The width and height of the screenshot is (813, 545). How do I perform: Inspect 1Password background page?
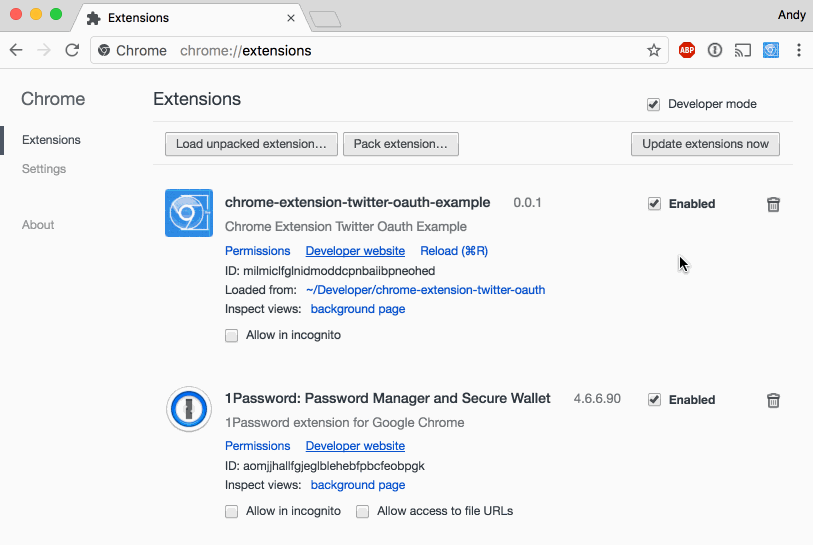coord(358,485)
